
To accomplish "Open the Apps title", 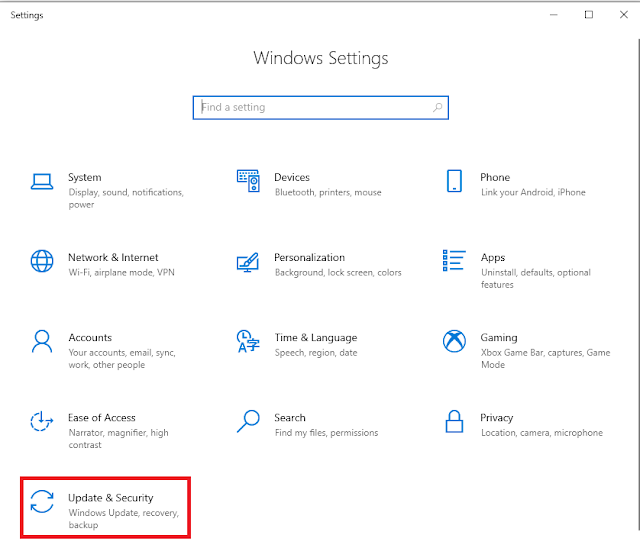I will 493,258.
